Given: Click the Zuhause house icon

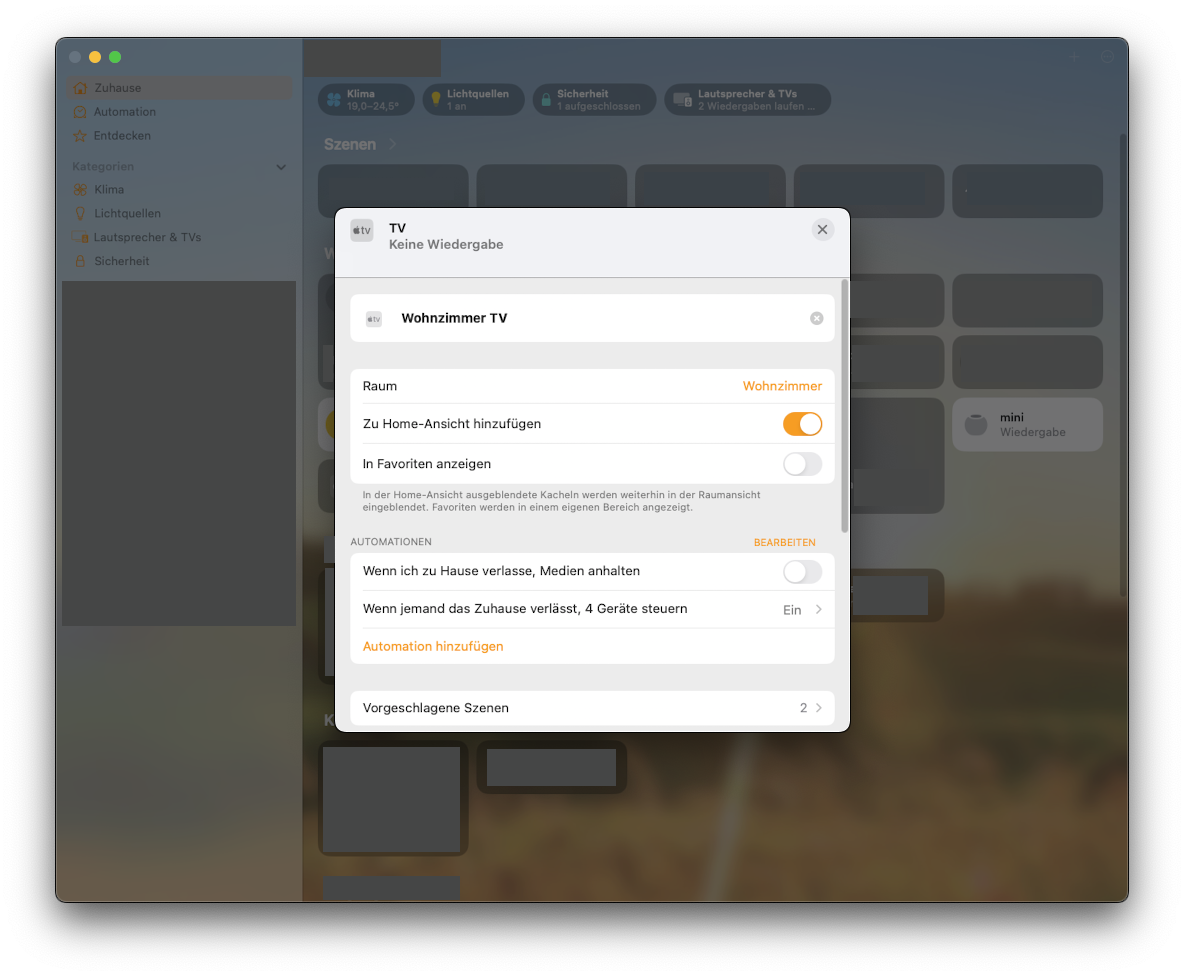Looking at the screenshot, I should coord(80,88).
